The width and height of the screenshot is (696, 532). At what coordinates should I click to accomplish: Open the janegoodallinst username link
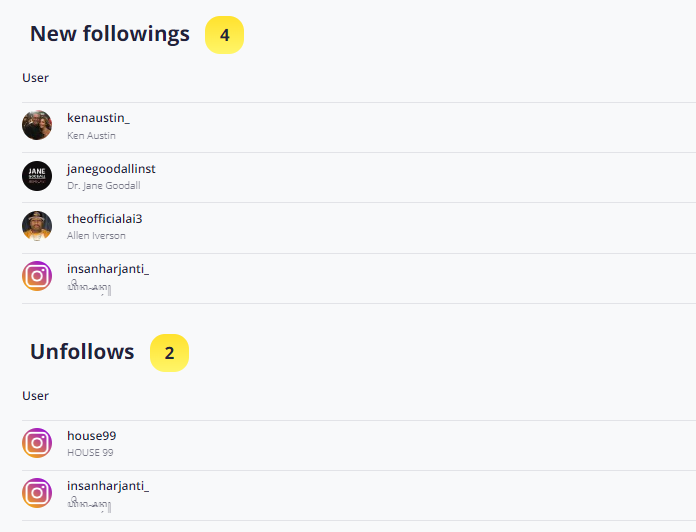(111, 169)
